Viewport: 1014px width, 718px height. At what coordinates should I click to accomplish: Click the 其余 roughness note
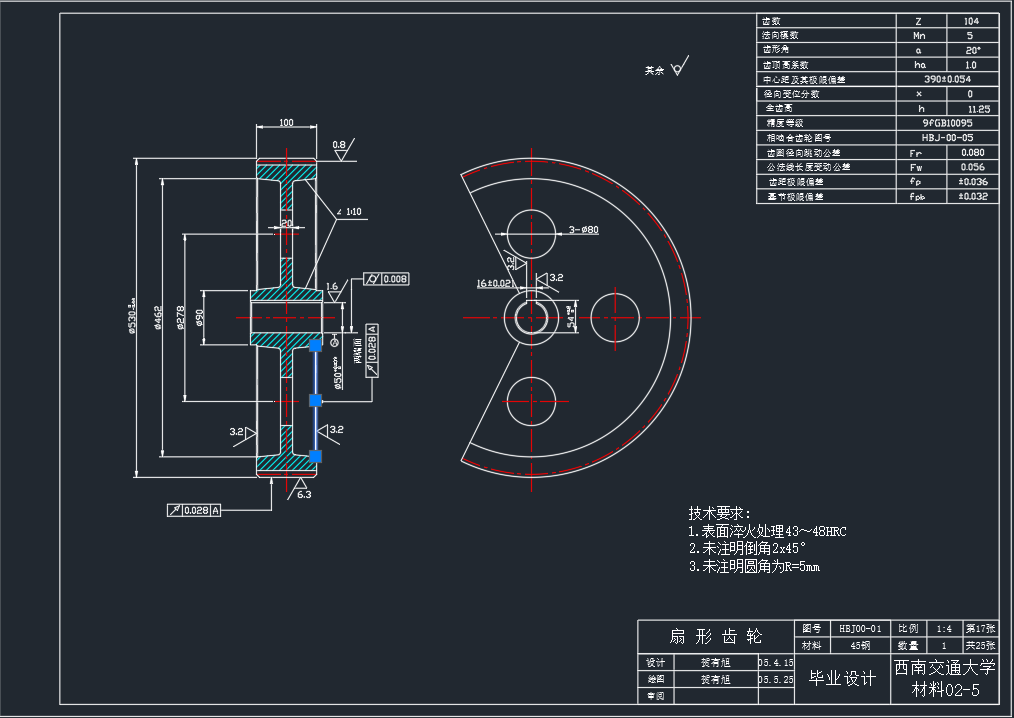click(654, 70)
